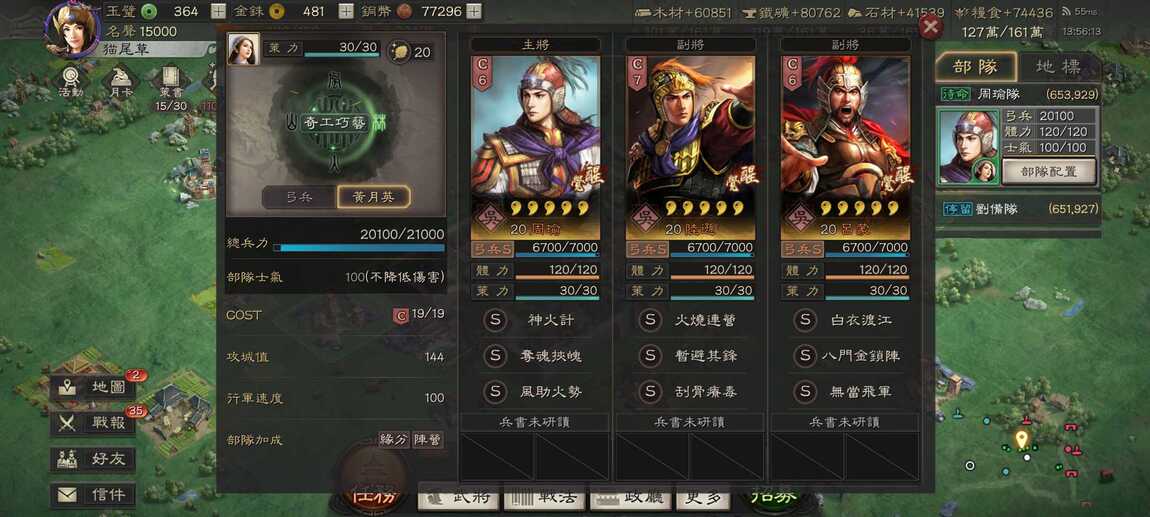
Task: Switch to the 地標 tab
Action: [1058, 67]
